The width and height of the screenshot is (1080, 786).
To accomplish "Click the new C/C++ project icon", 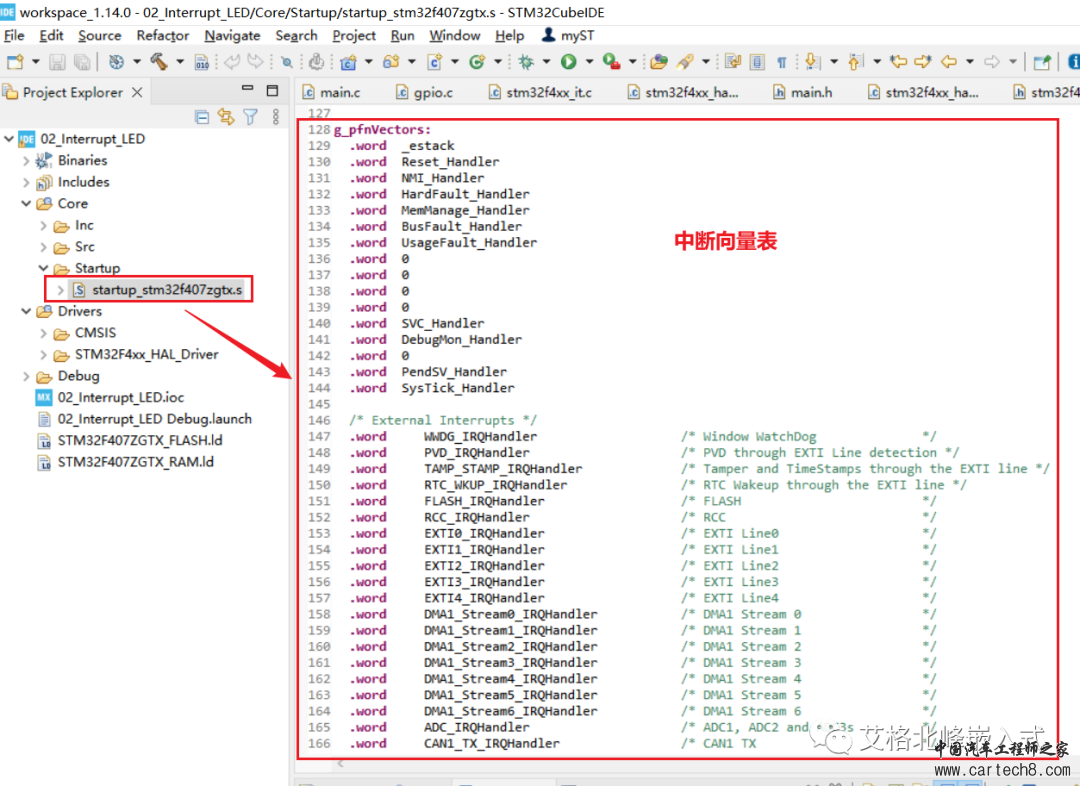I will (349, 62).
